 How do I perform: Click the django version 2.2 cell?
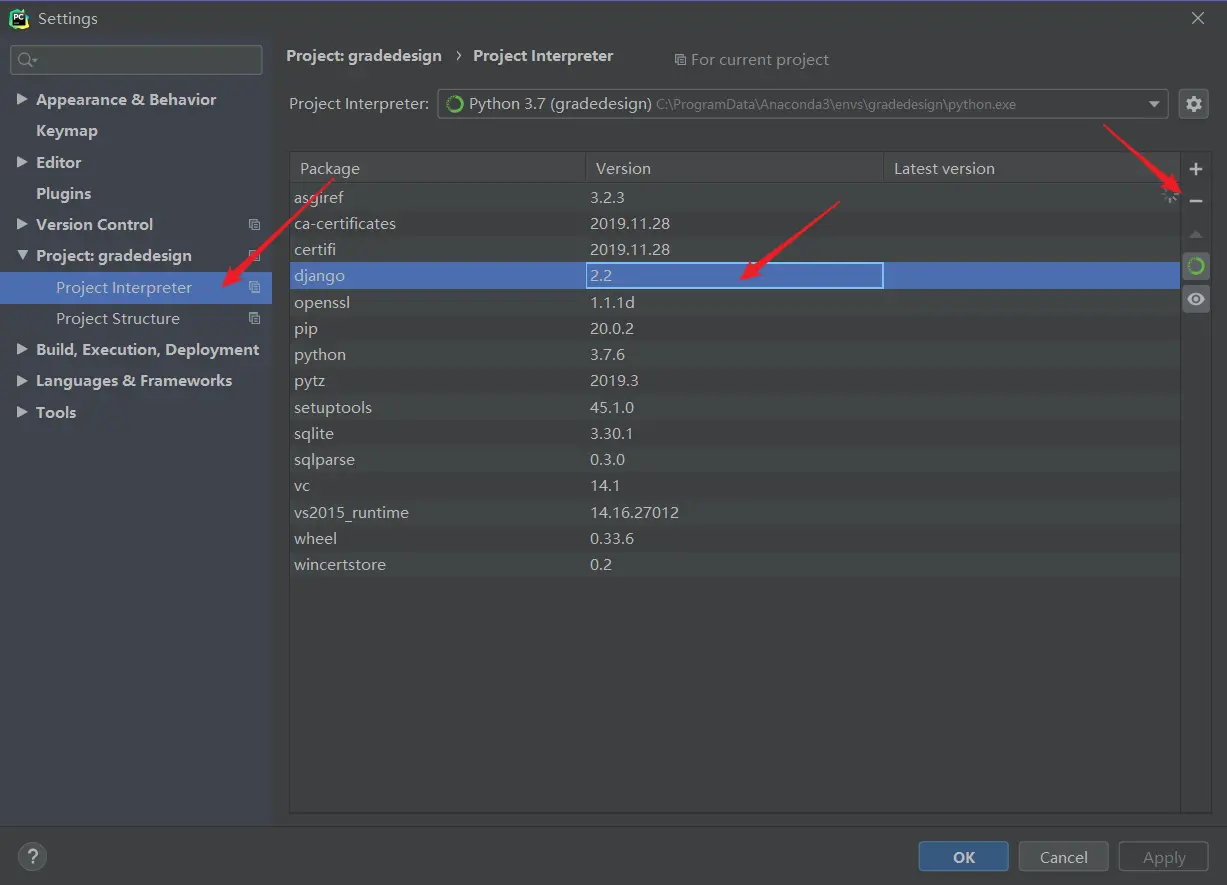(734, 275)
